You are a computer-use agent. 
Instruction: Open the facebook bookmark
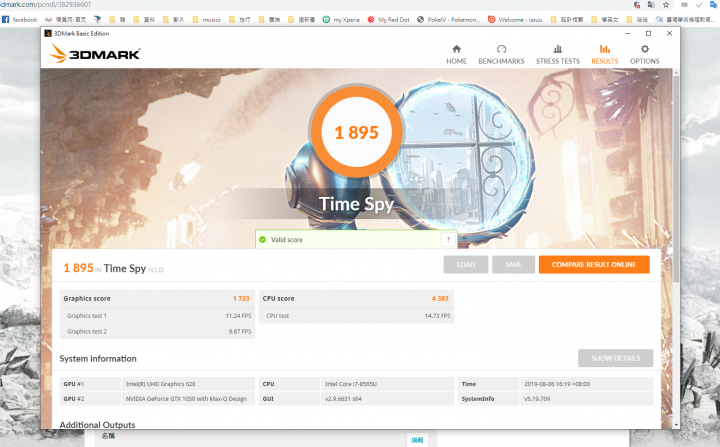(20, 20)
